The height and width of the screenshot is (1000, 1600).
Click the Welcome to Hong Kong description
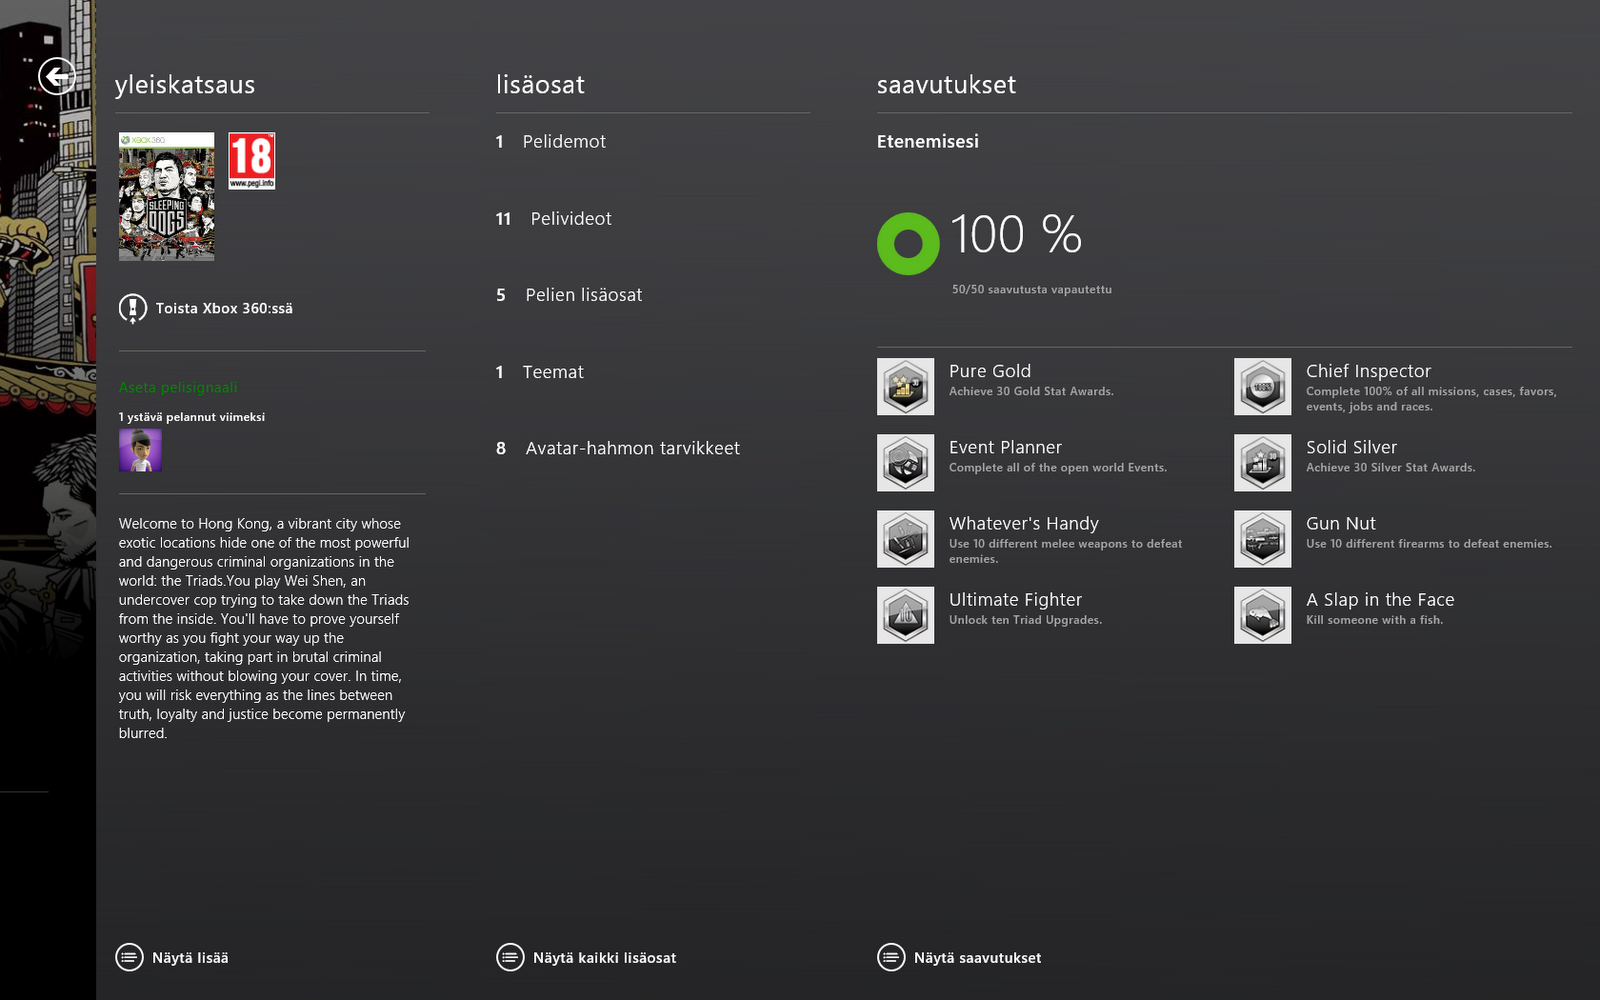264,628
